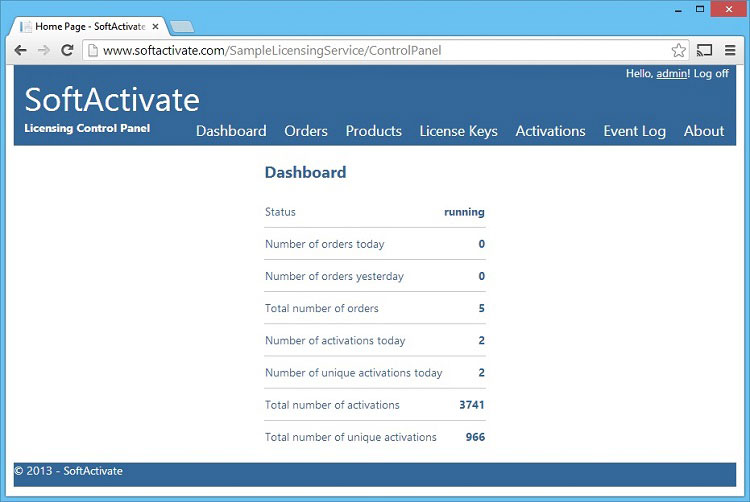Screen dimensions: 750x502
Task: Open the Products section
Action: click(373, 131)
